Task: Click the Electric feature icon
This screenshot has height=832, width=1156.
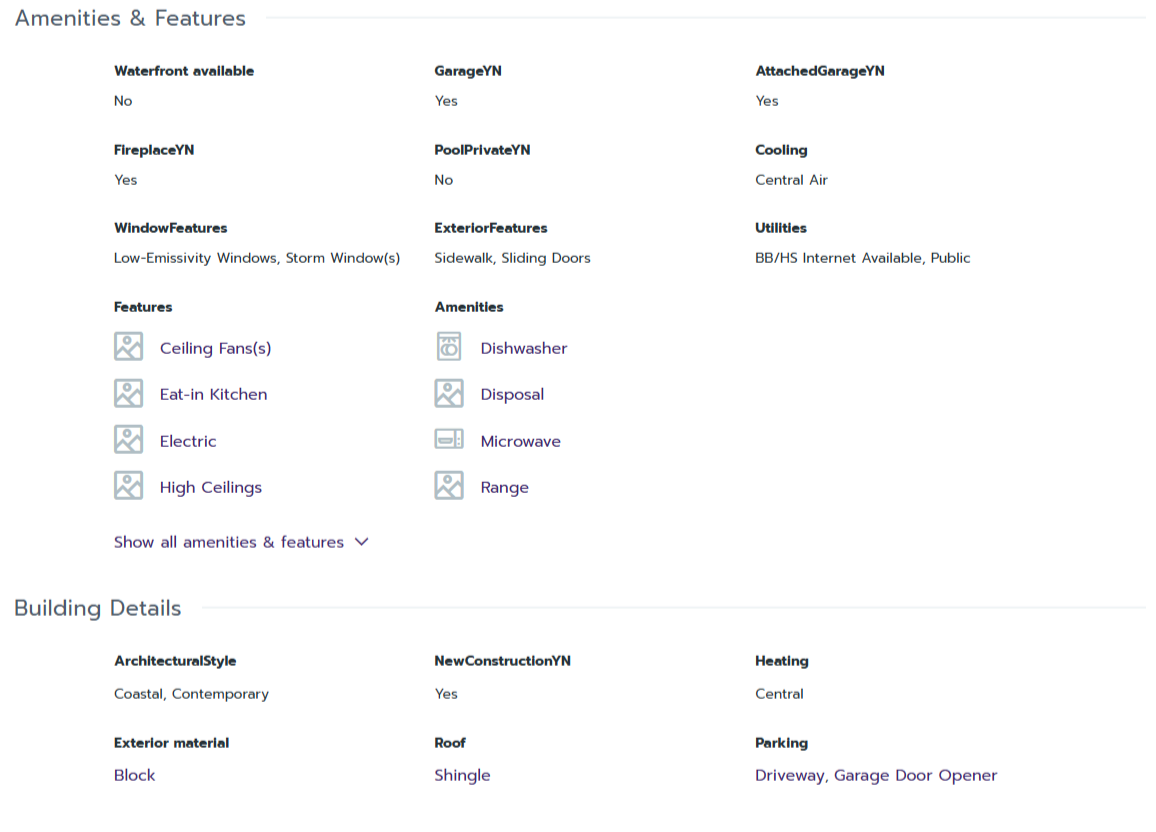Action: [x=128, y=440]
